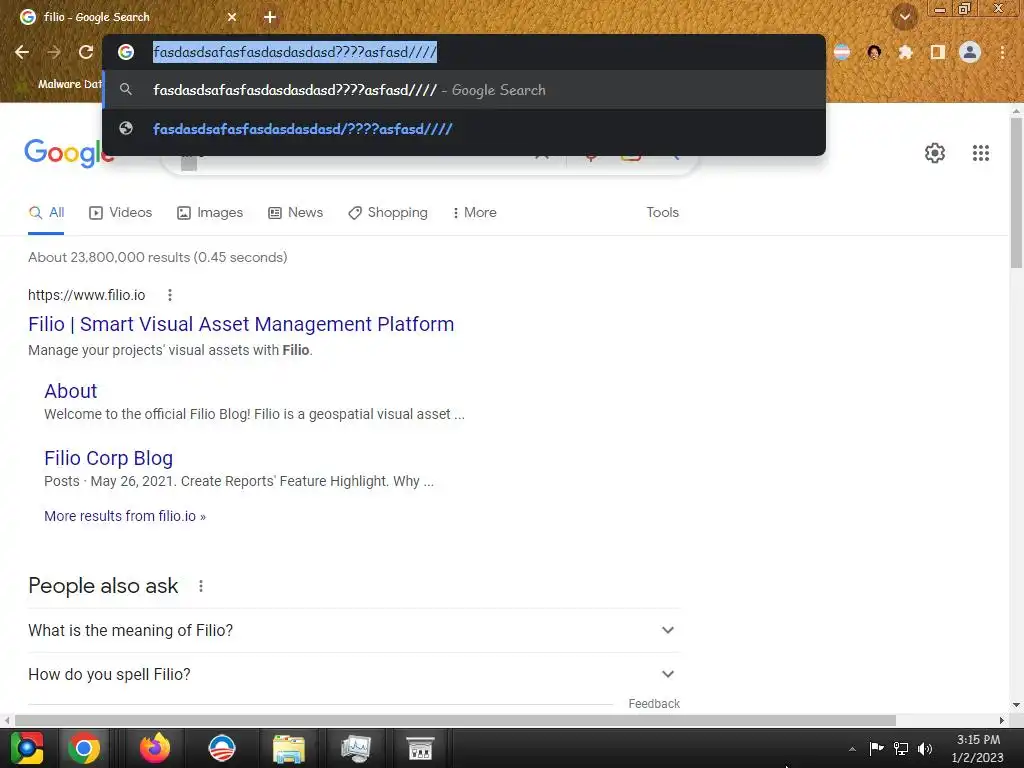Click the flag-striped extension icon

click(842, 52)
